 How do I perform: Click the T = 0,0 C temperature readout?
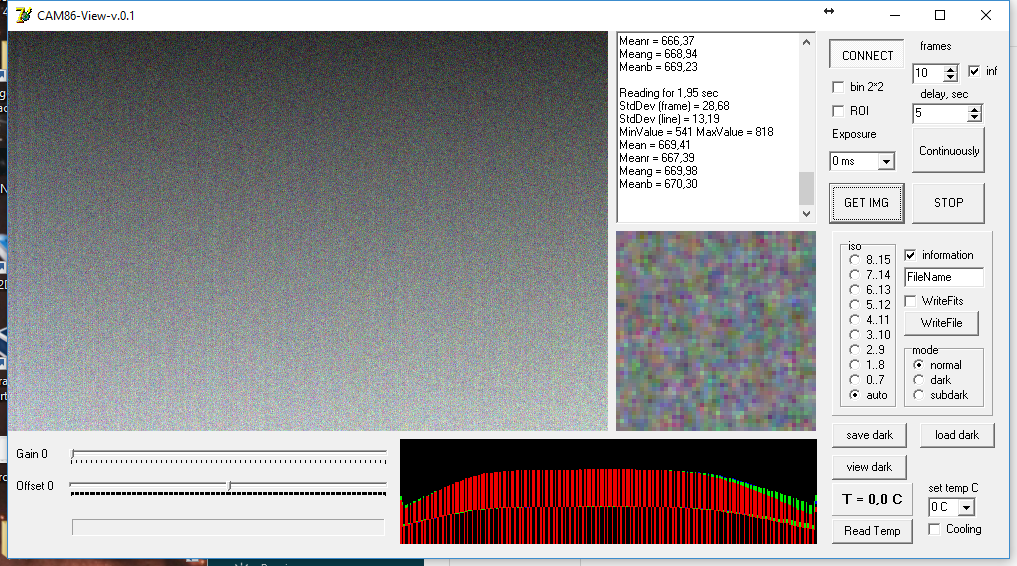(872, 499)
